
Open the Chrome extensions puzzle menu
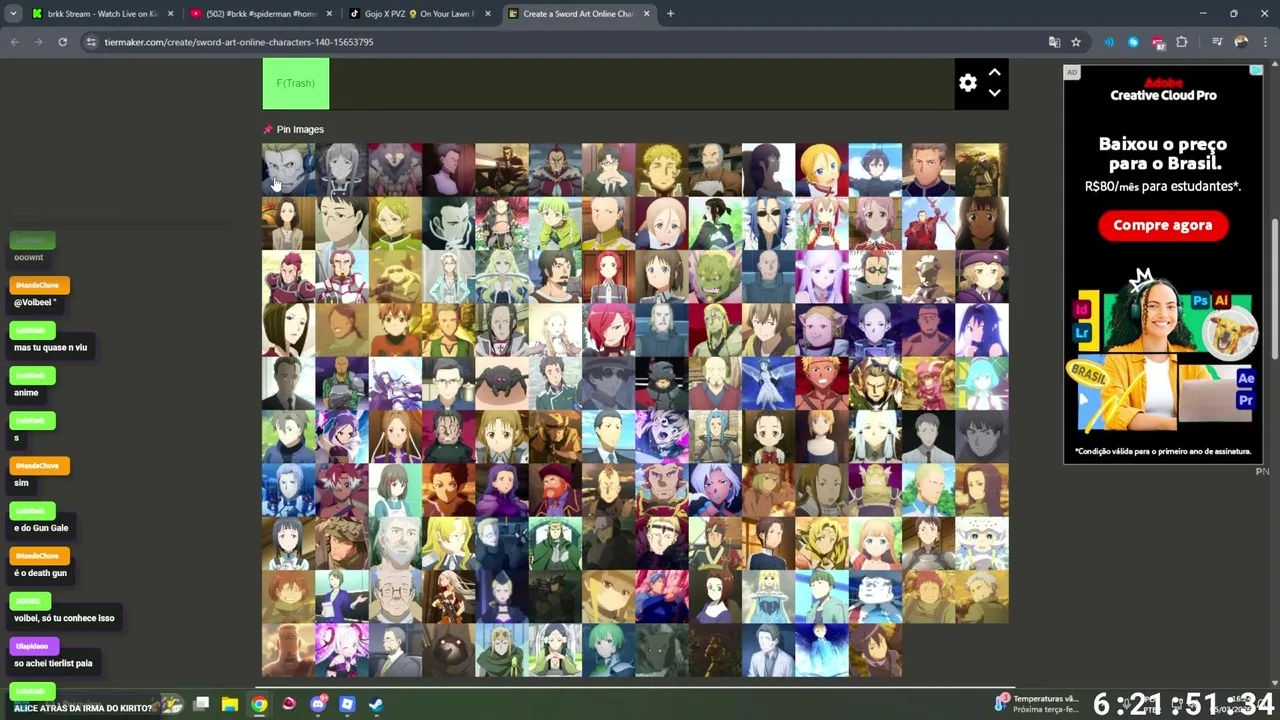pos(1182,42)
